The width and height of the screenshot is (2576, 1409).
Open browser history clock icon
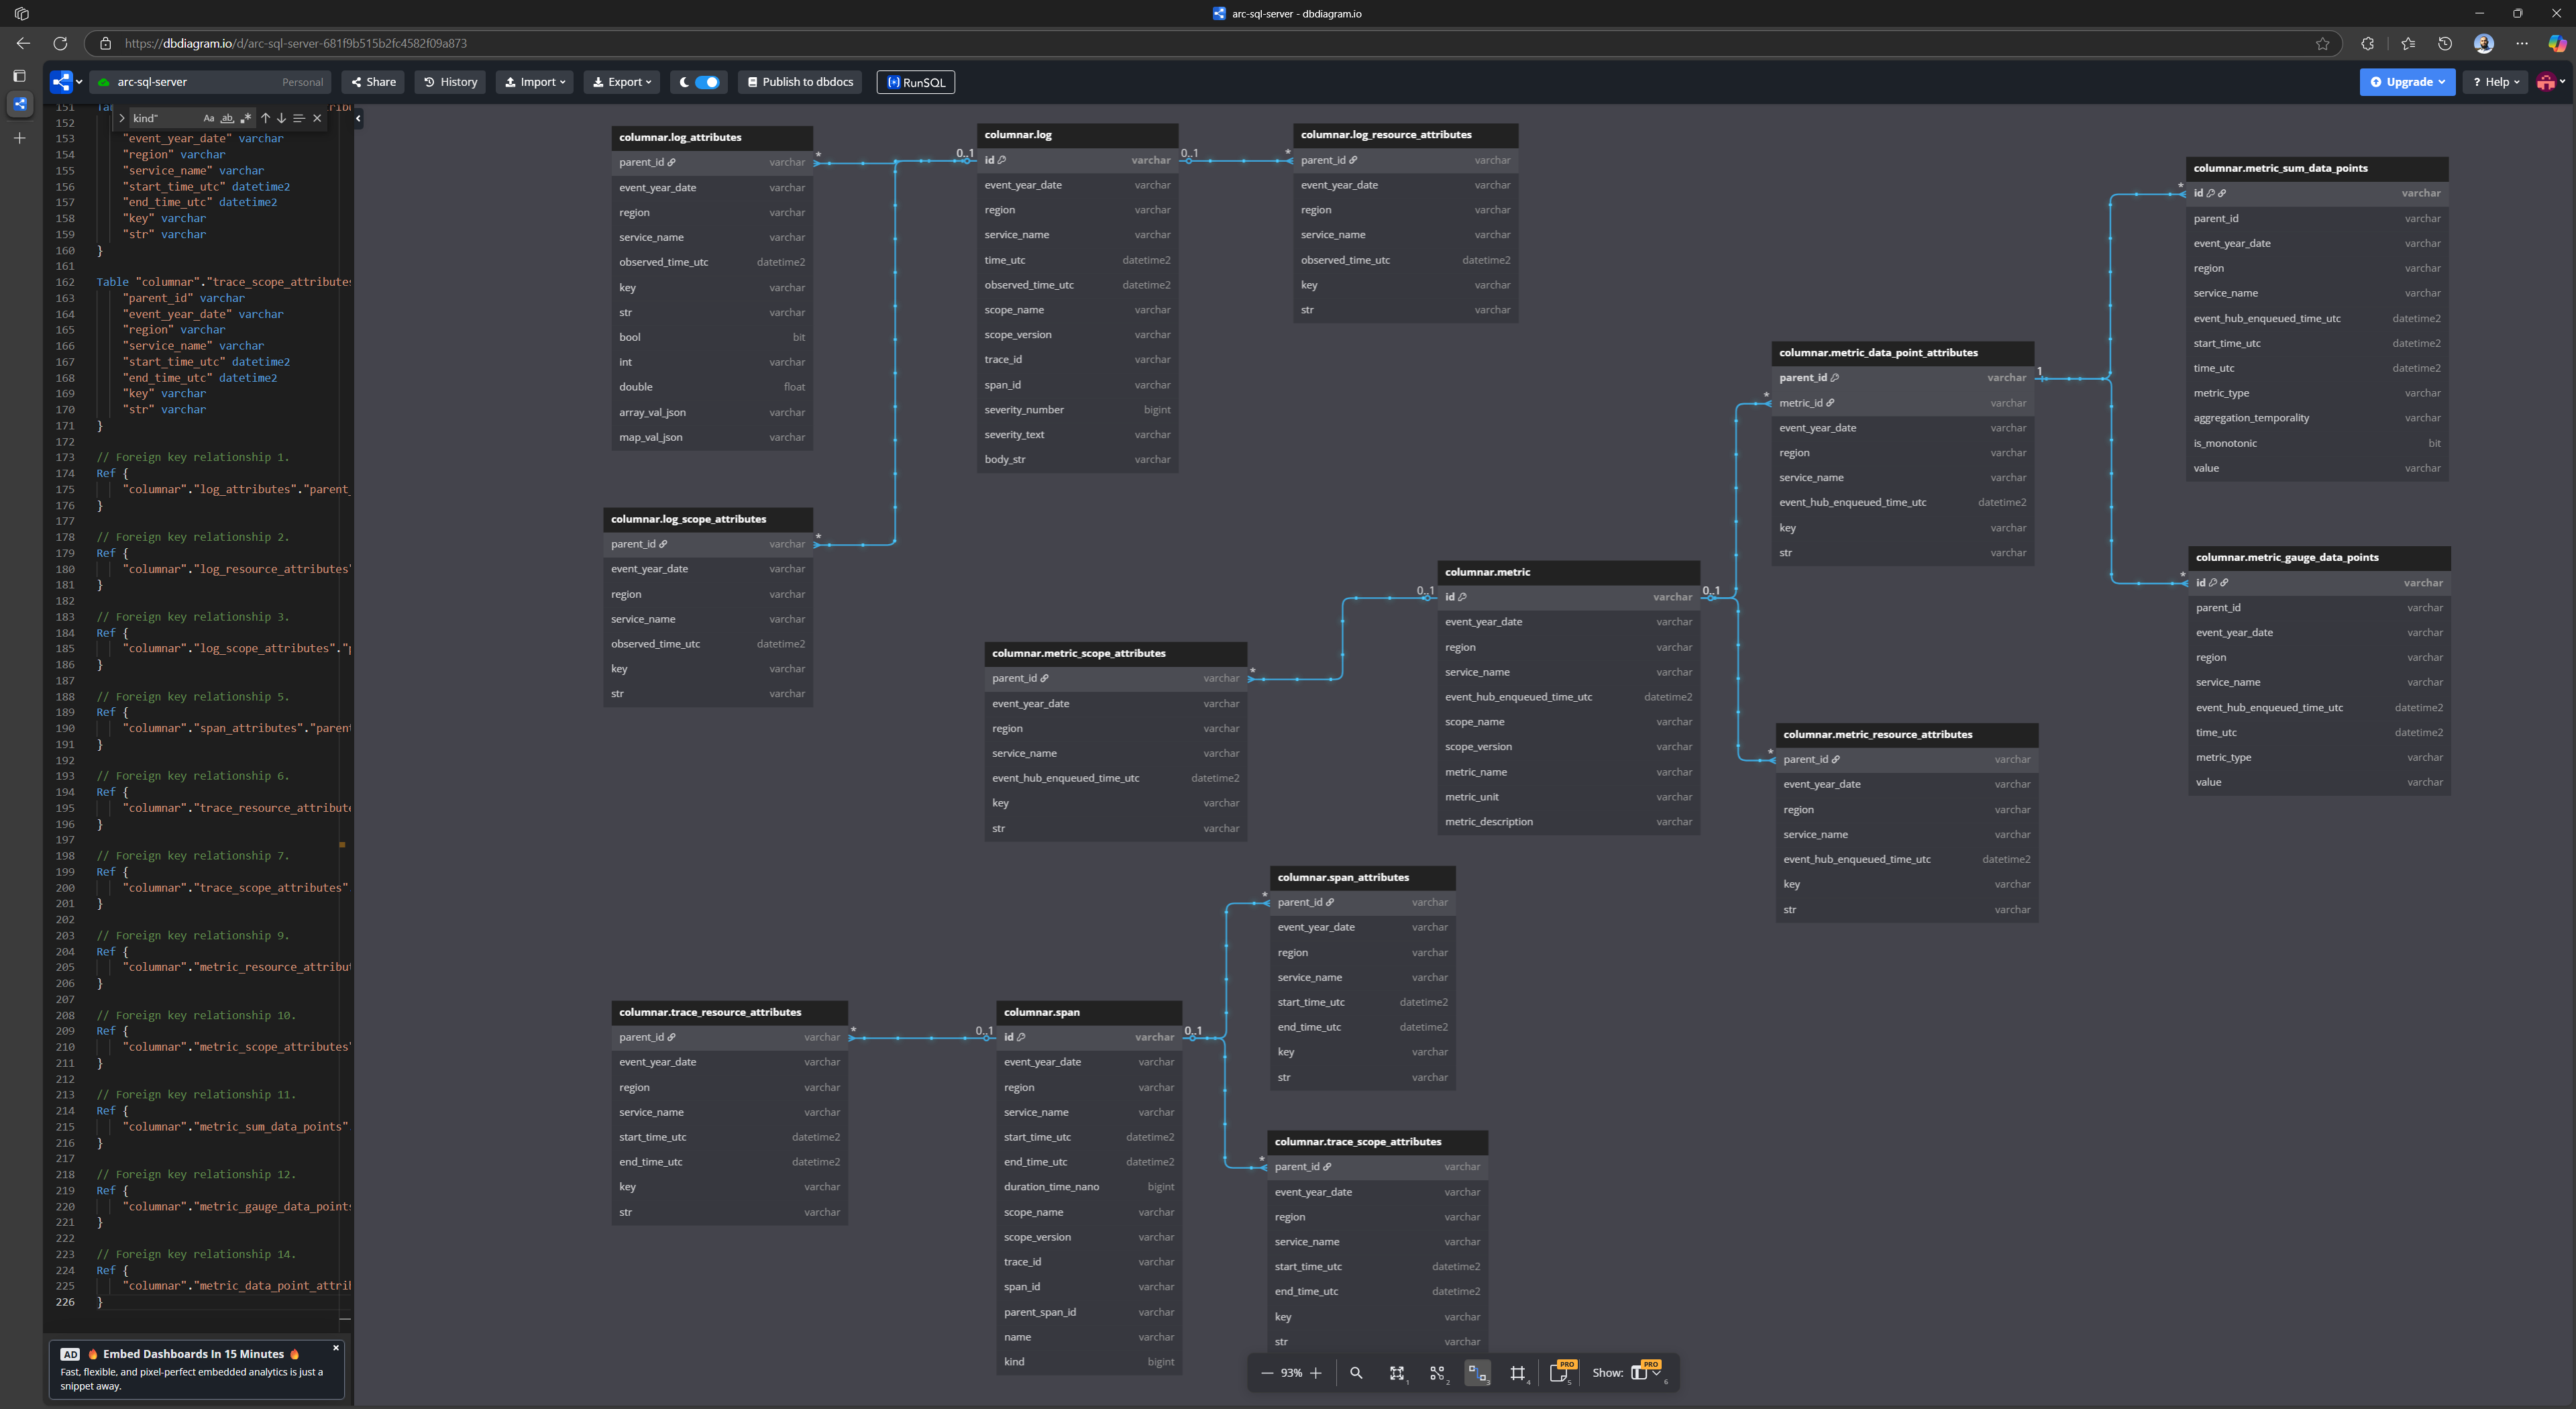click(x=2445, y=43)
